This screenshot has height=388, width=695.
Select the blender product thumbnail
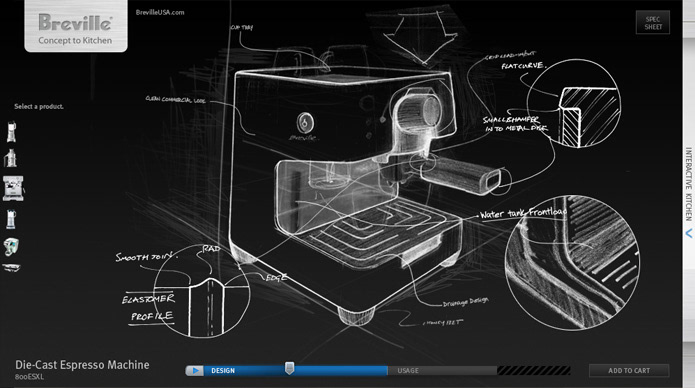12,132
